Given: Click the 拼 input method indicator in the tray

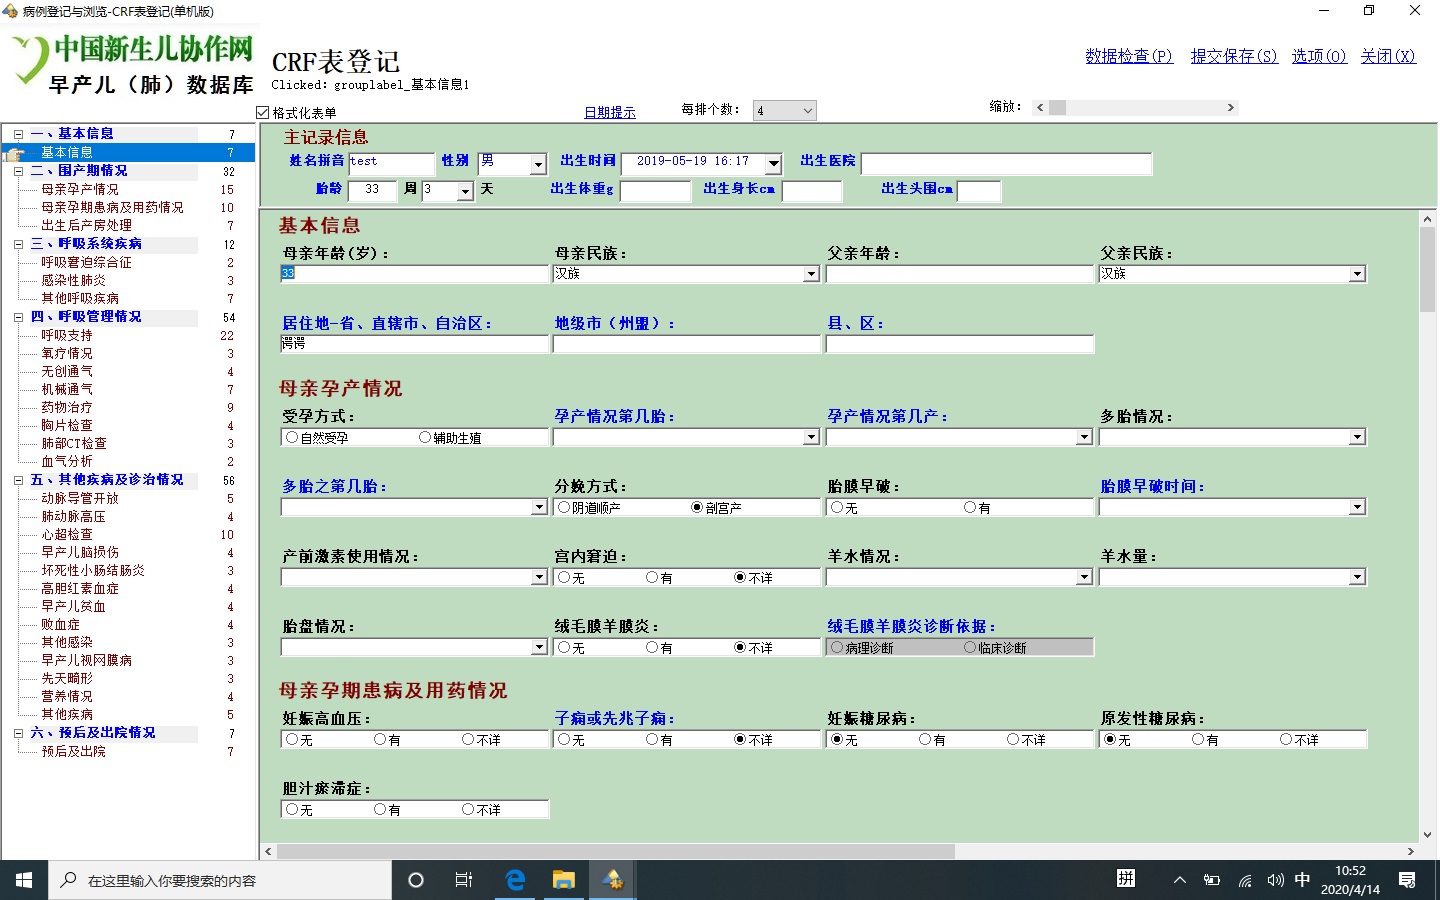Looking at the screenshot, I should pos(1126,880).
